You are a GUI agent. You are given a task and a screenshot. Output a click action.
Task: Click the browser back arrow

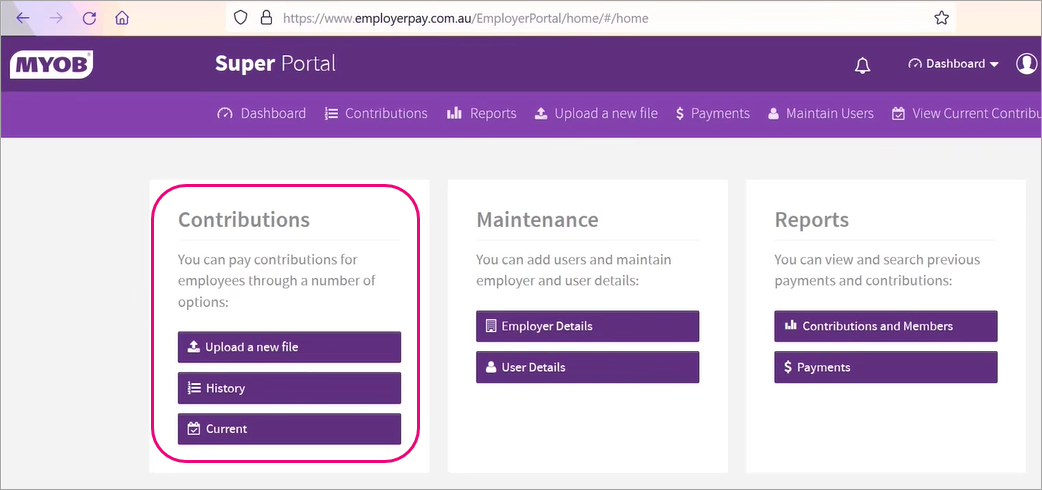pyautogui.click(x=23, y=18)
